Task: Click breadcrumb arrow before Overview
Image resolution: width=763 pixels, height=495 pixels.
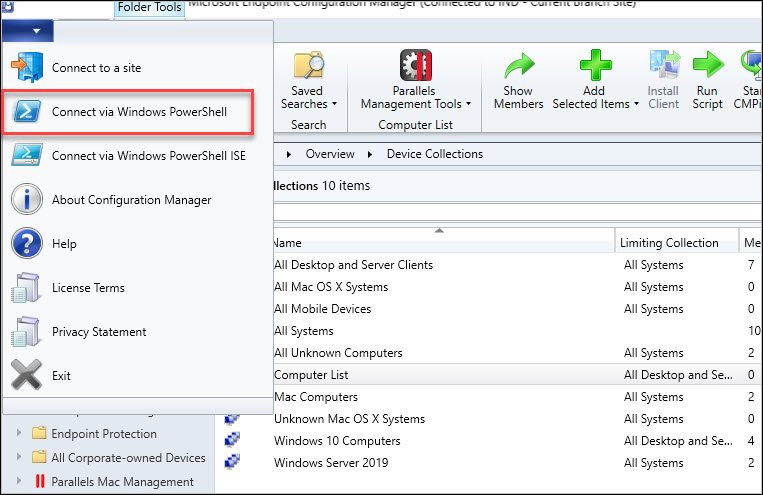Action: (x=289, y=154)
